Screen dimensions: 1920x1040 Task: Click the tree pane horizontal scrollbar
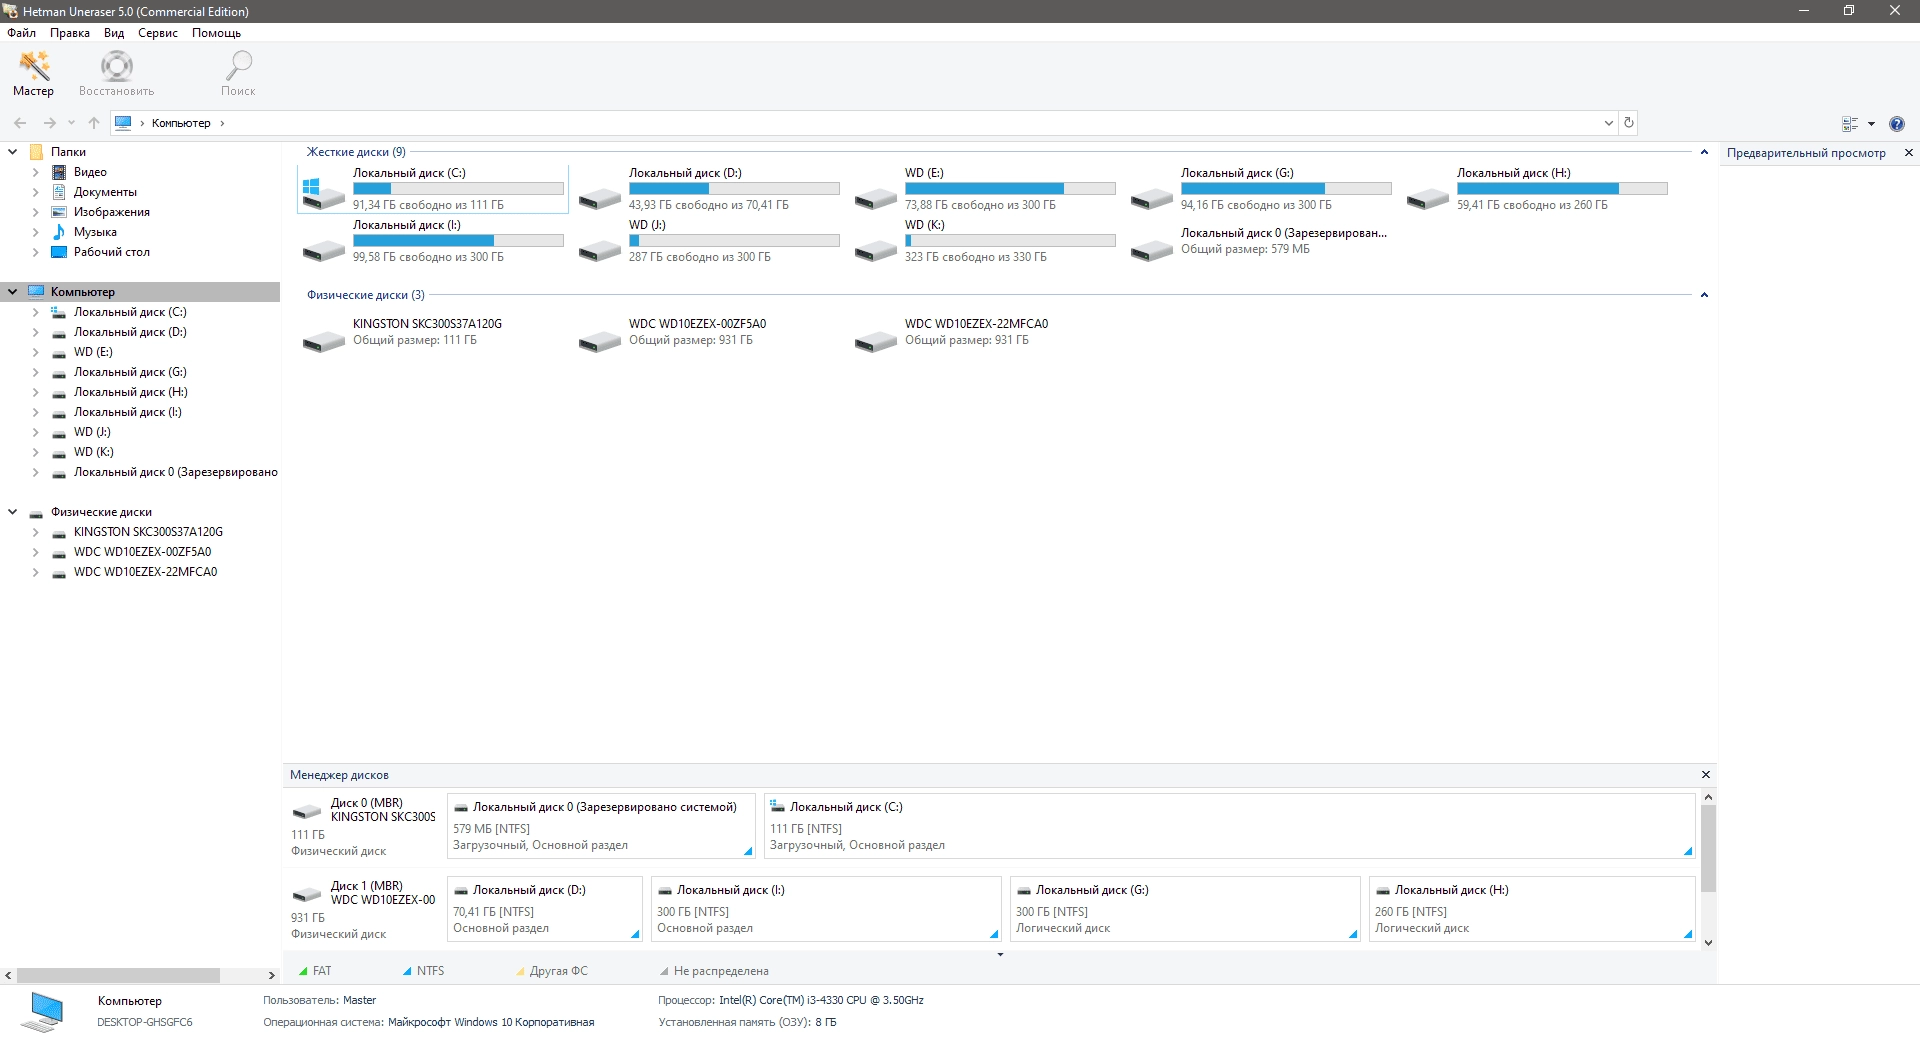pyautogui.click(x=118, y=975)
